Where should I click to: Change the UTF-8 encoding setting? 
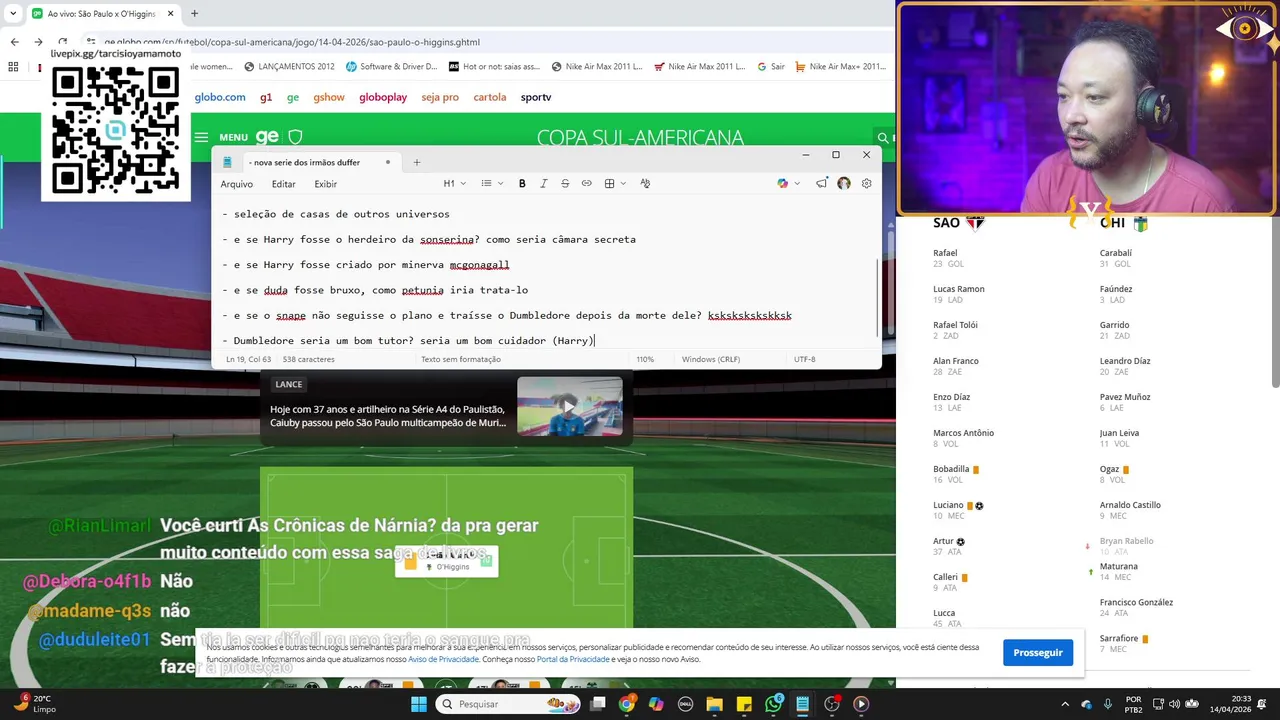pyautogui.click(x=805, y=359)
